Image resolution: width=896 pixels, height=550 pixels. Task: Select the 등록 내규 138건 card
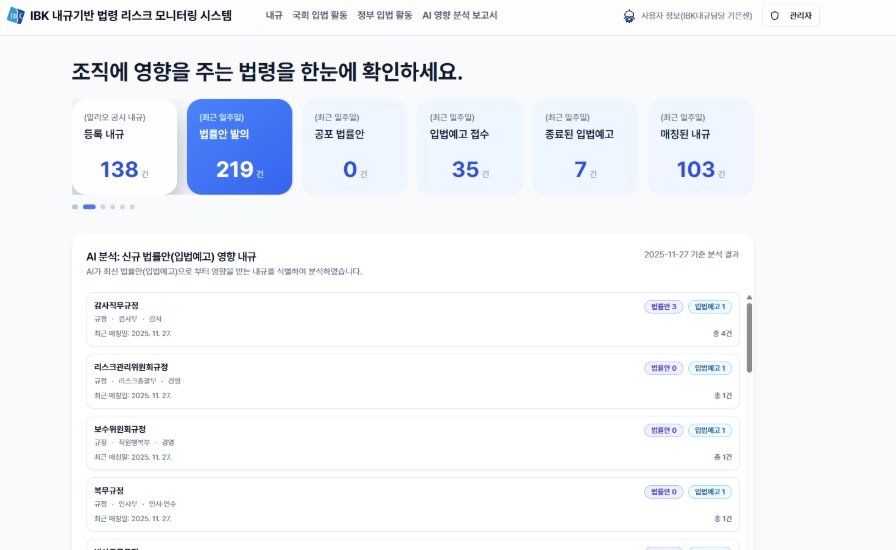click(x=124, y=146)
